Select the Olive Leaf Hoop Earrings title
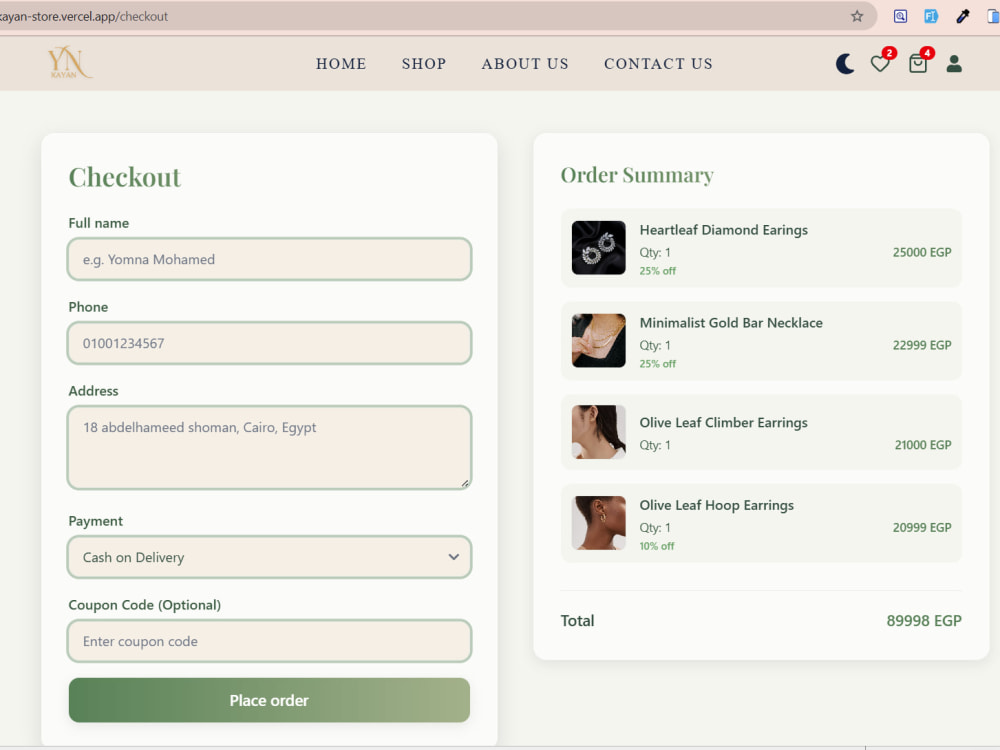 [x=717, y=505]
